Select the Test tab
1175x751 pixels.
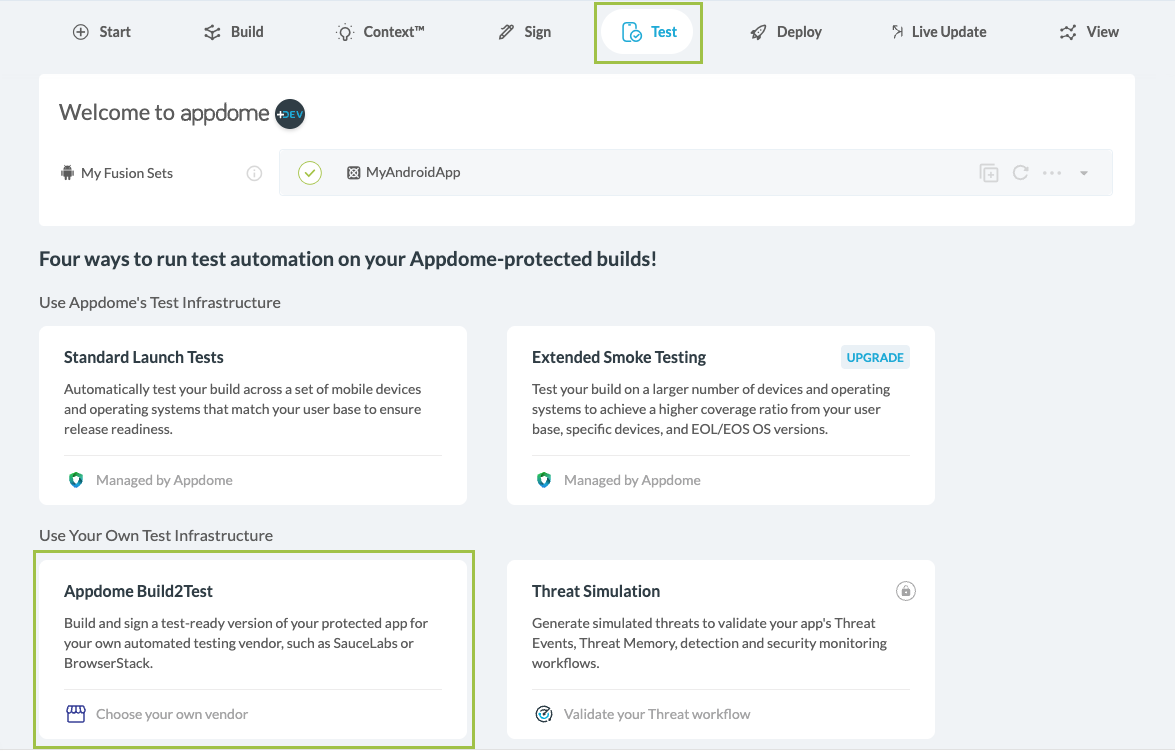click(648, 32)
